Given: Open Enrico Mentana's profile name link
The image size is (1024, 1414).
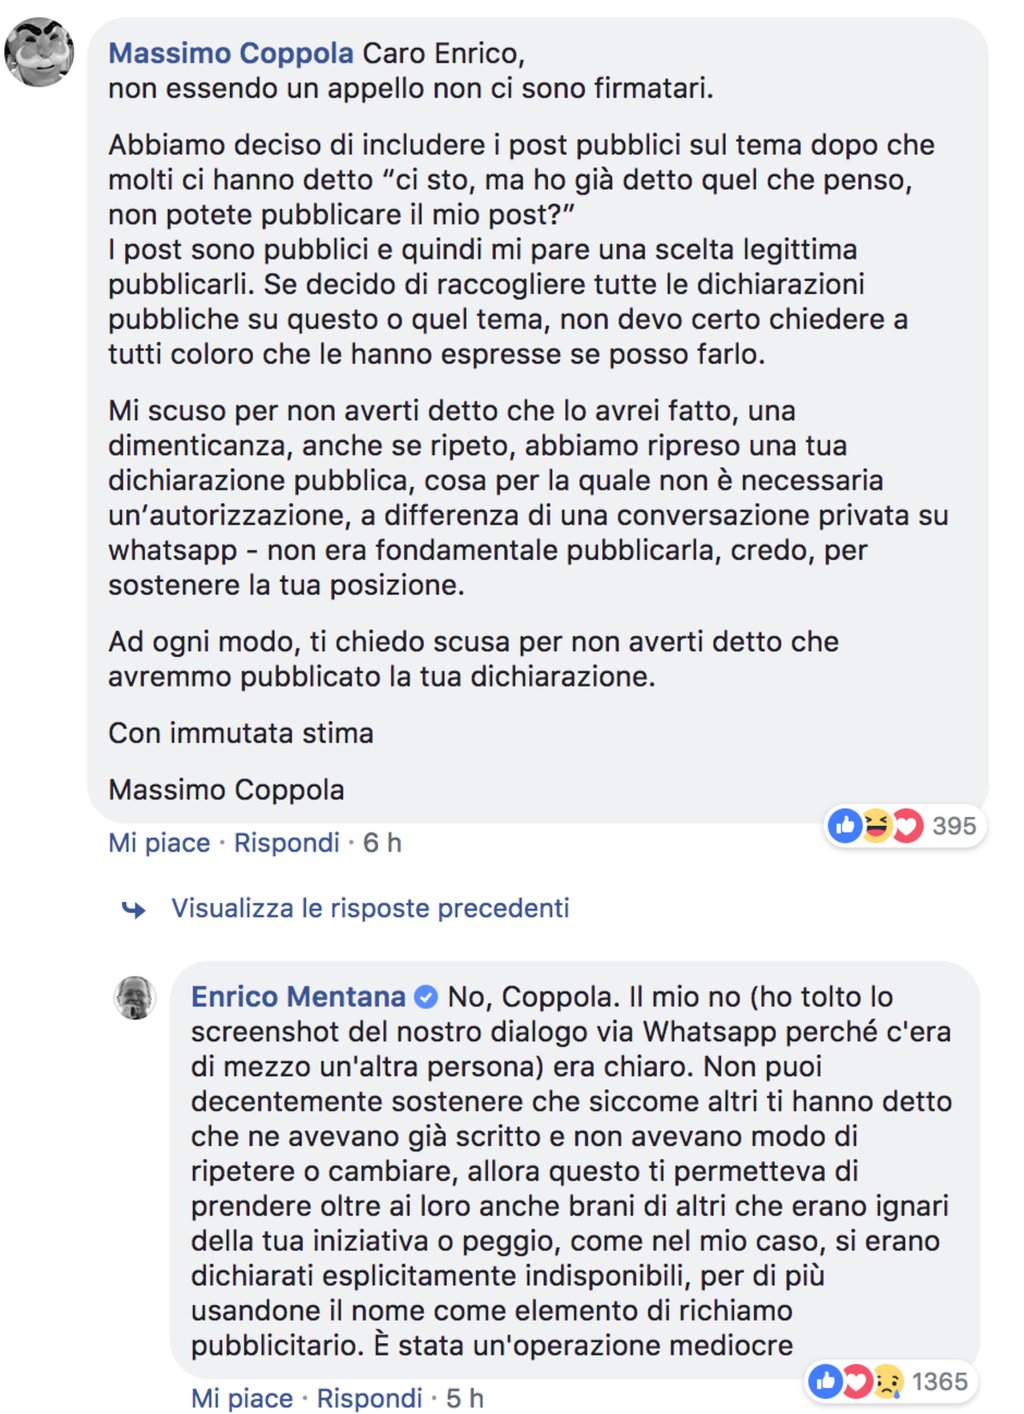Looking at the screenshot, I should point(298,997).
